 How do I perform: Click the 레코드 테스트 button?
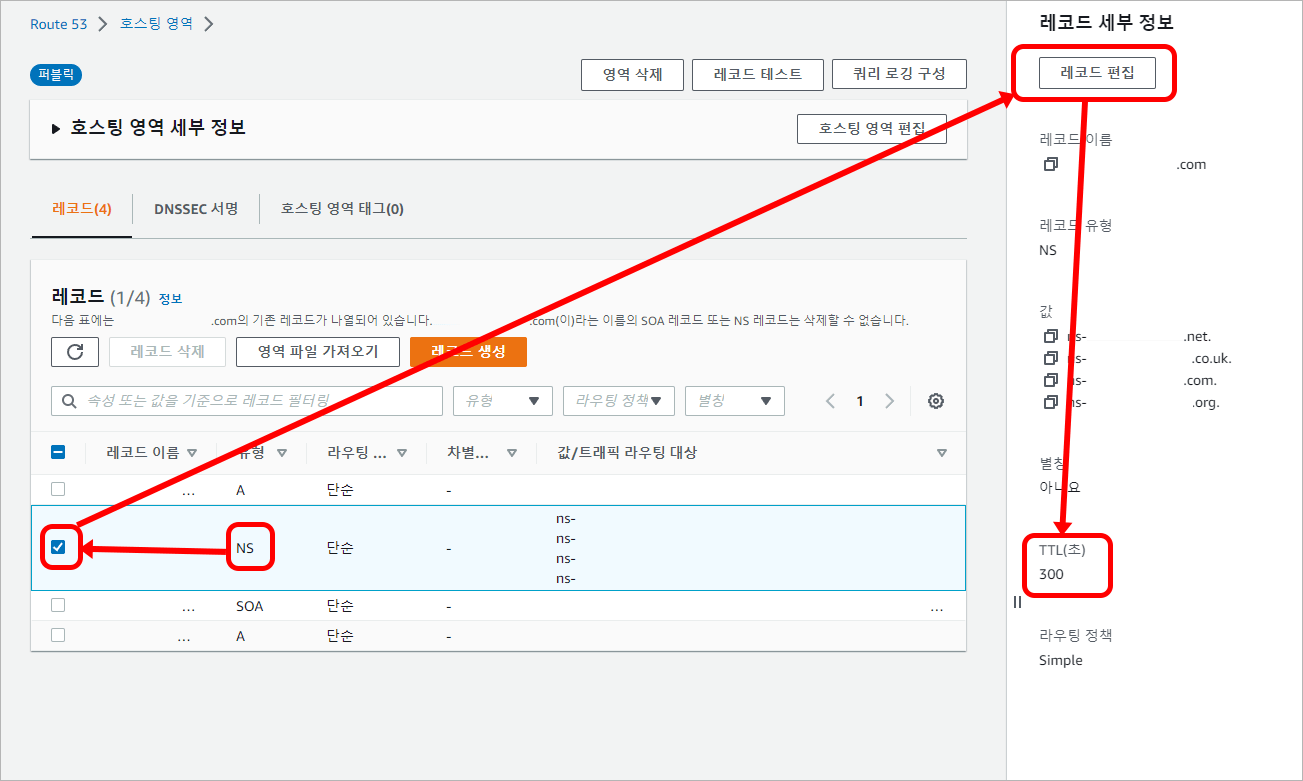pos(758,74)
